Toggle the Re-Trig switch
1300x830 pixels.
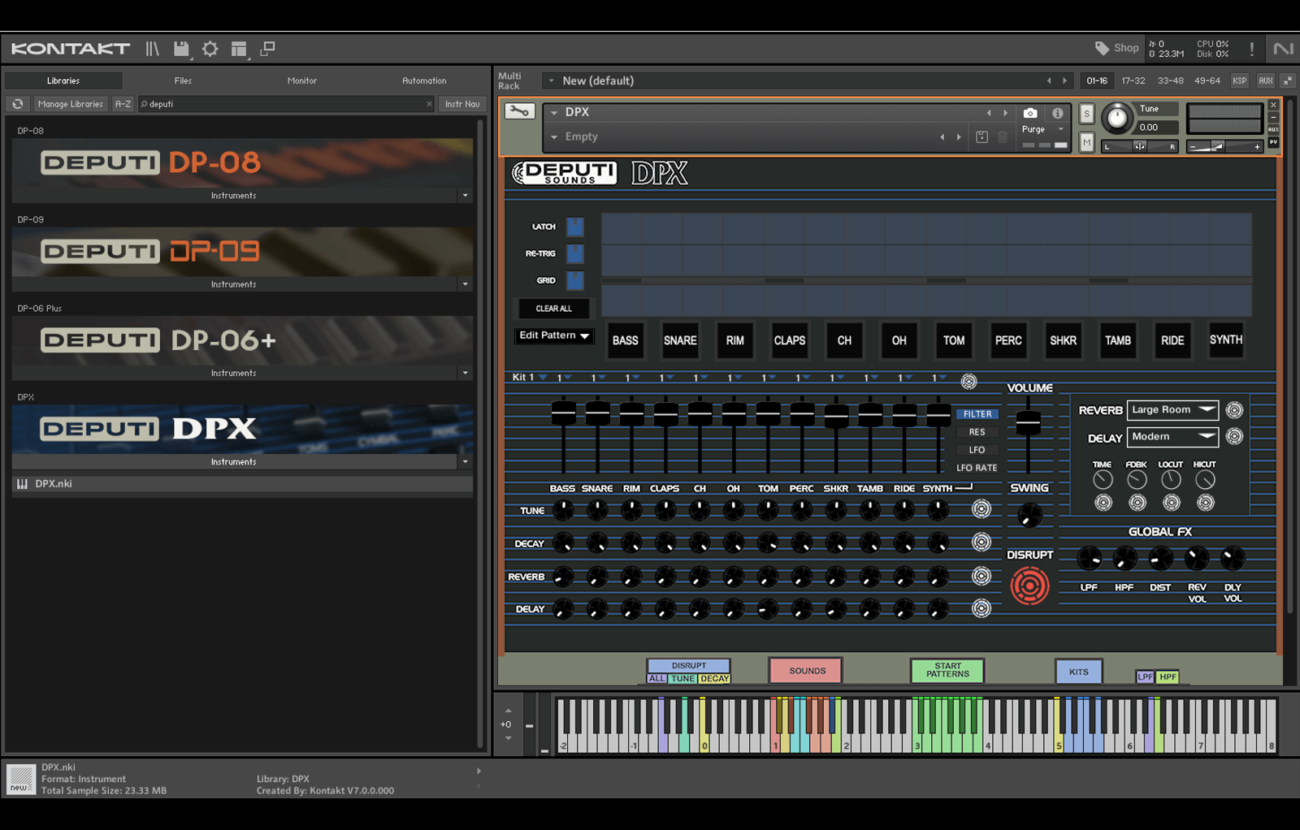click(x=575, y=254)
